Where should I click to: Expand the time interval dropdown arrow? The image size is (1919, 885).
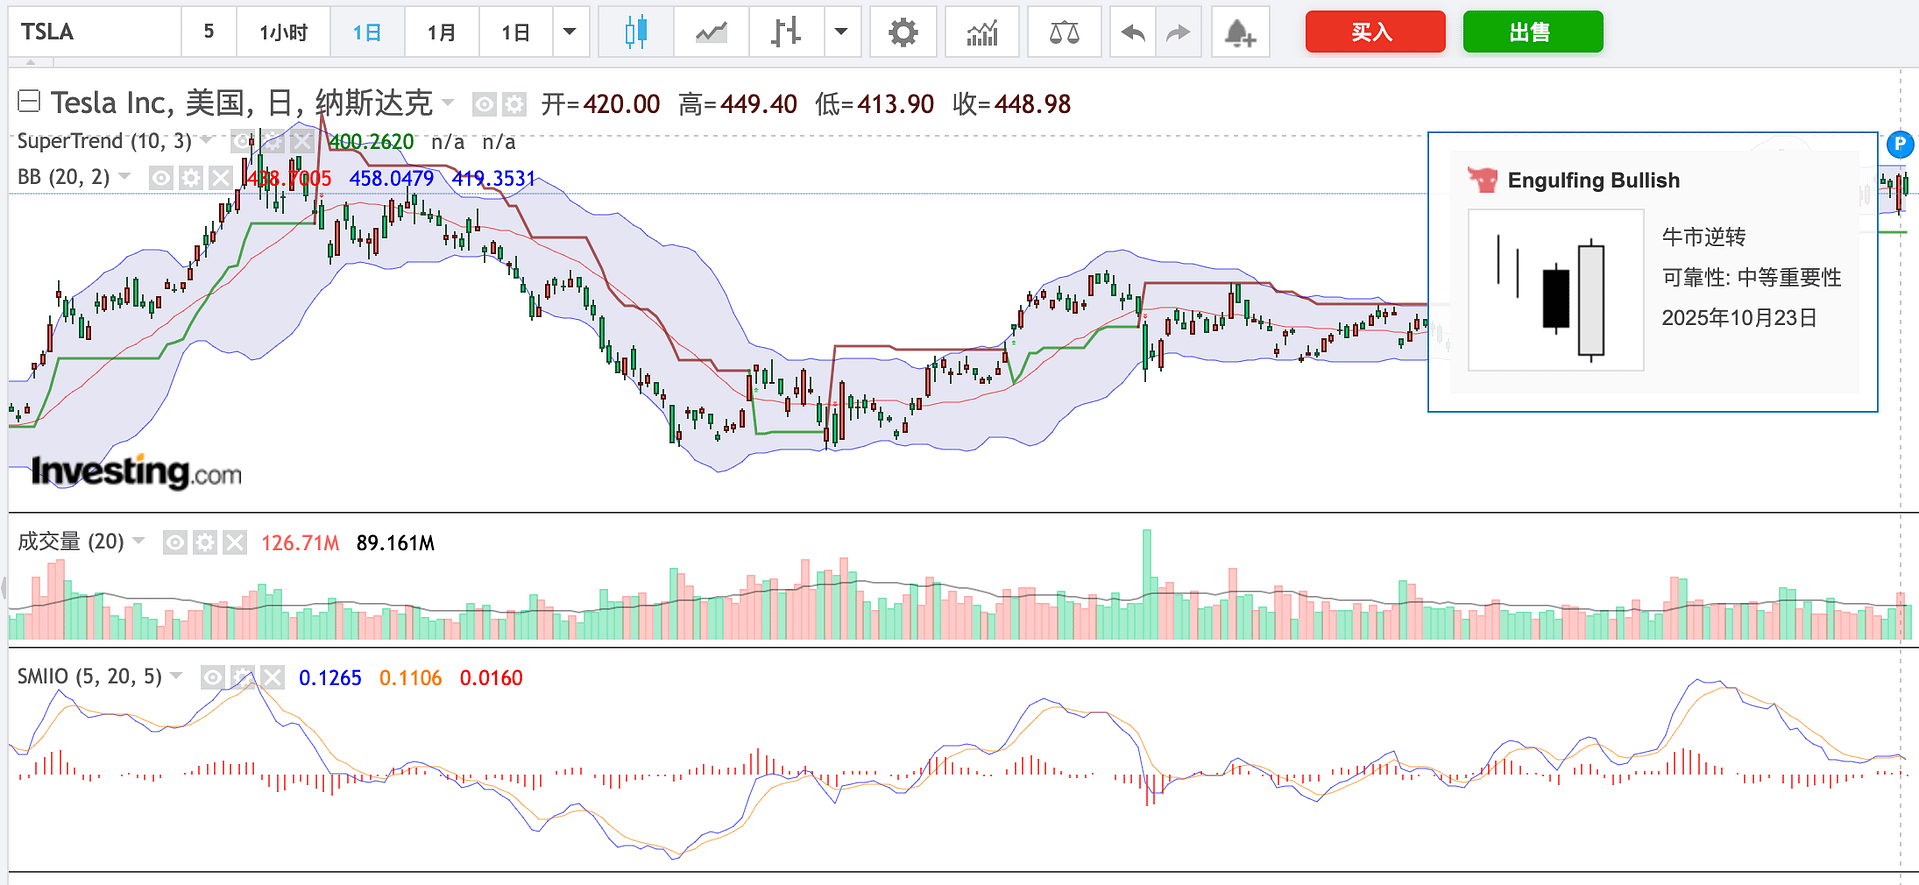coord(570,32)
